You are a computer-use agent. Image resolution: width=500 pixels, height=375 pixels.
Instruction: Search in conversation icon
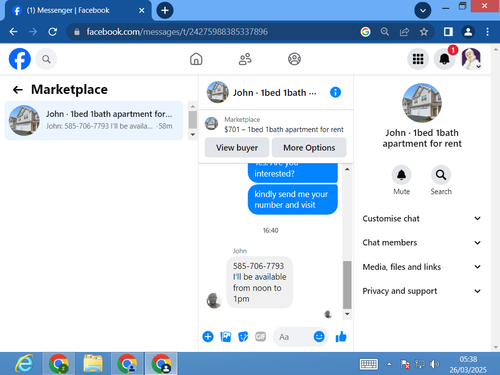pyautogui.click(x=441, y=175)
